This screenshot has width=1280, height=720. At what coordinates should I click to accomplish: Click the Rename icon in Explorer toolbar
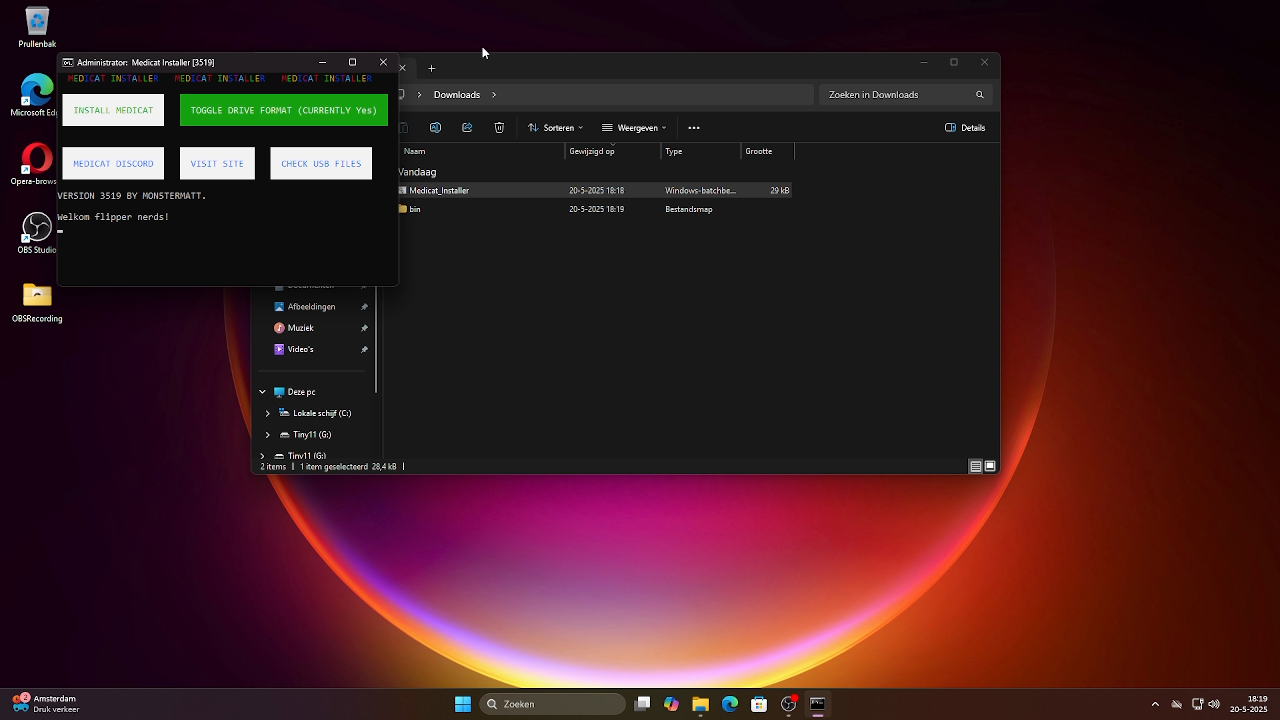click(435, 128)
